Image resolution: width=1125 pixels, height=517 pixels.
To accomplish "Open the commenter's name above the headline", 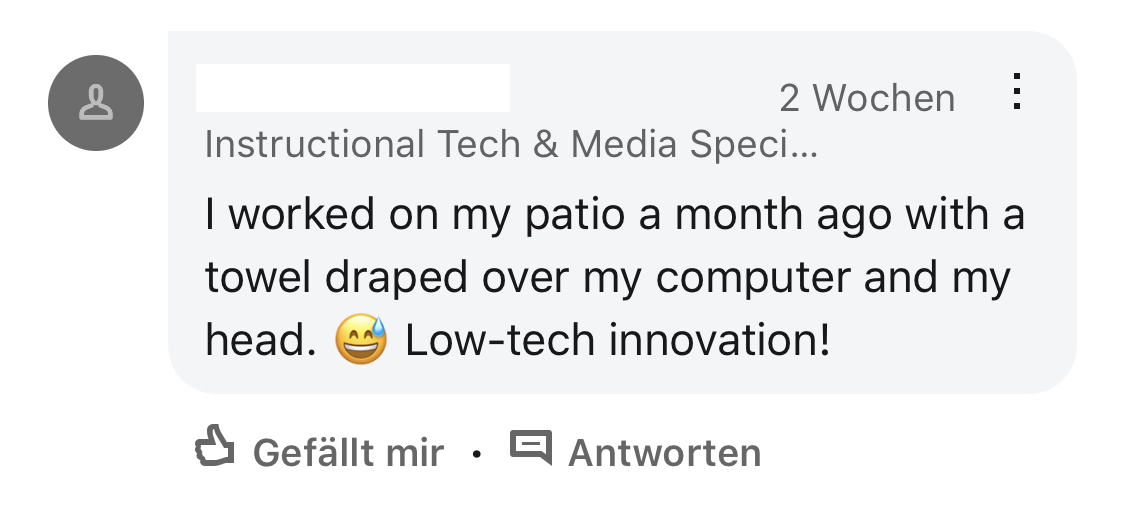I will [x=352, y=88].
